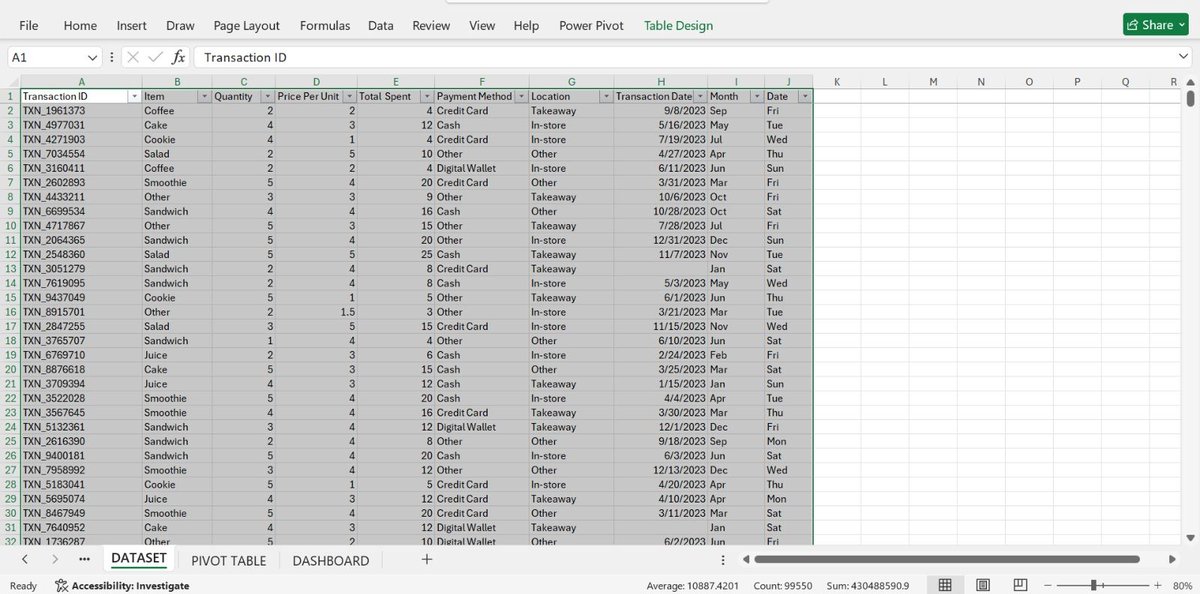This screenshot has width=1200, height=594.
Task: Select the DATASET sheet tab
Action: pyautogui.click(x=139, y=559)
